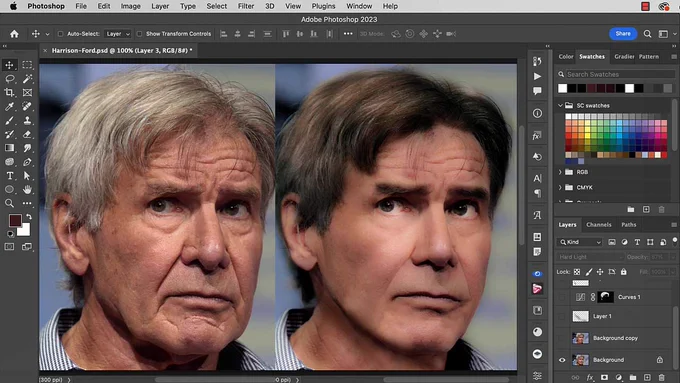680x383 pixels.
Task: Delete layer using Layers panel trash icon
Action: click(661, 377)
